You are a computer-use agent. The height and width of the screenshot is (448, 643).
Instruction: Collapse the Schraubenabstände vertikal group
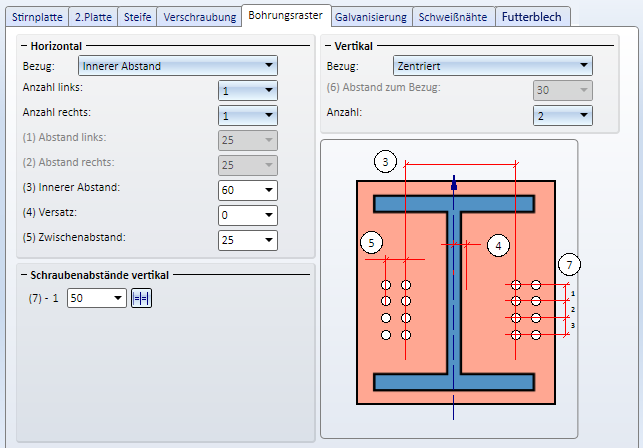(x=24, y=275)
